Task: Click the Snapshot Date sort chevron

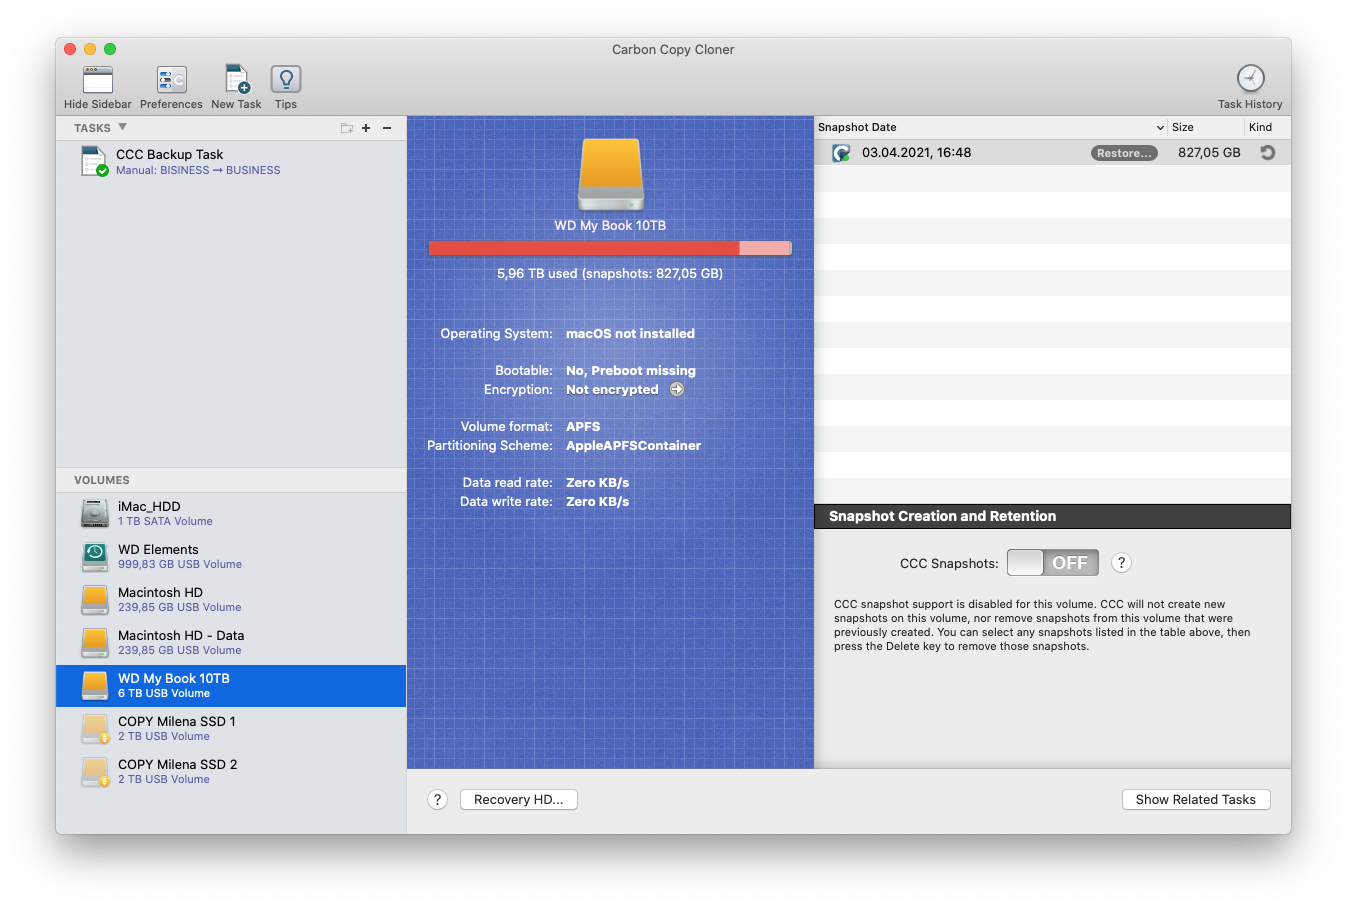Action: click(1160, 128)
